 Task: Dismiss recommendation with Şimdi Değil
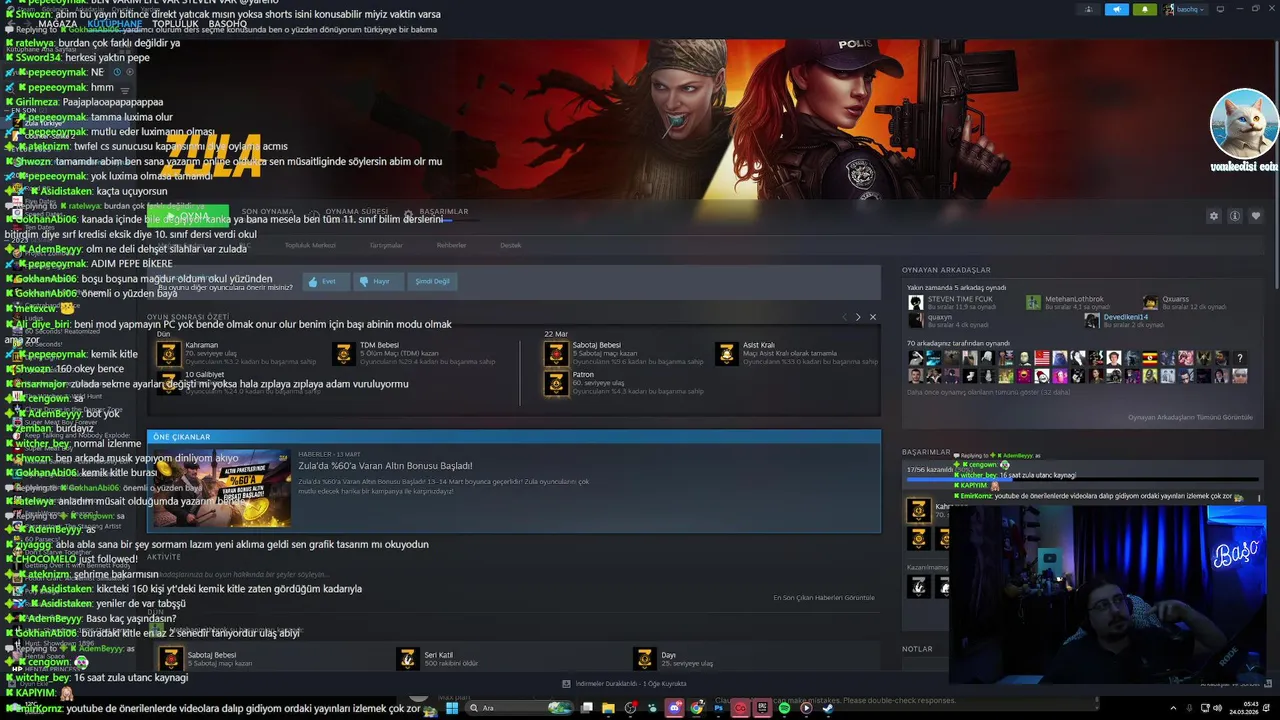pos(432,282)
